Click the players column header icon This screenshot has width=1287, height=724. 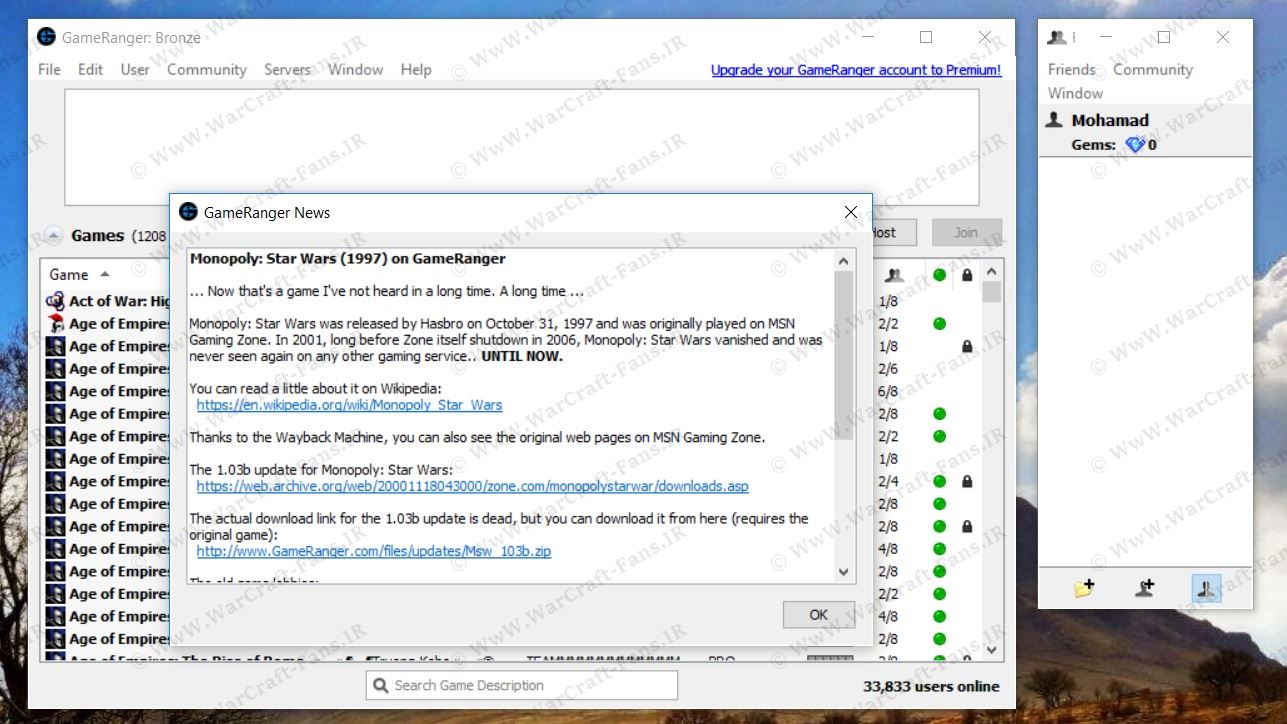[x=894, y=275]
